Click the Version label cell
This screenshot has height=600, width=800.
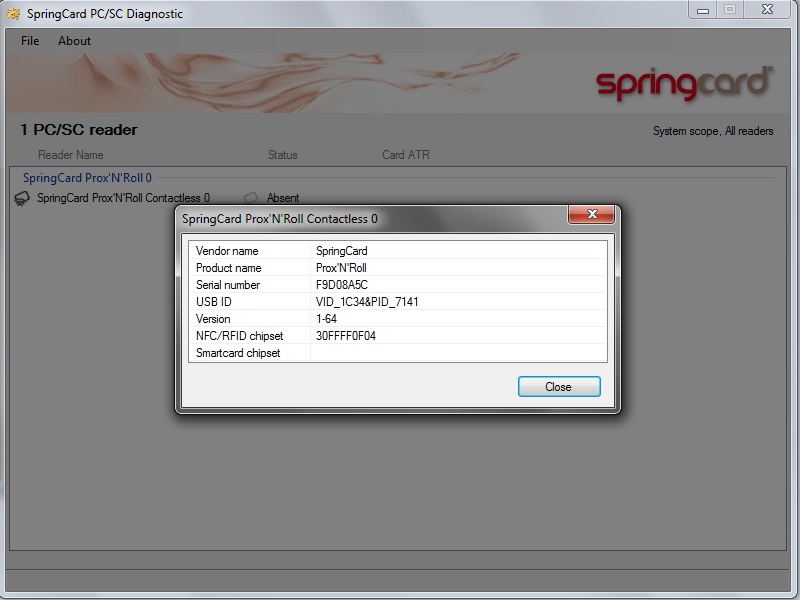click(249, 319)
